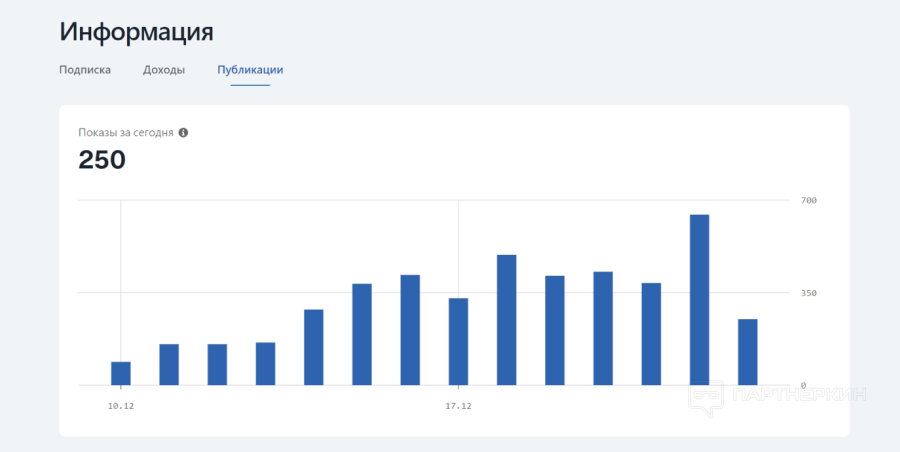This screenshot has width=900, height=452.
Task: Click the Информация page heading
Action: pyautogui.click(x=137, y=31)
